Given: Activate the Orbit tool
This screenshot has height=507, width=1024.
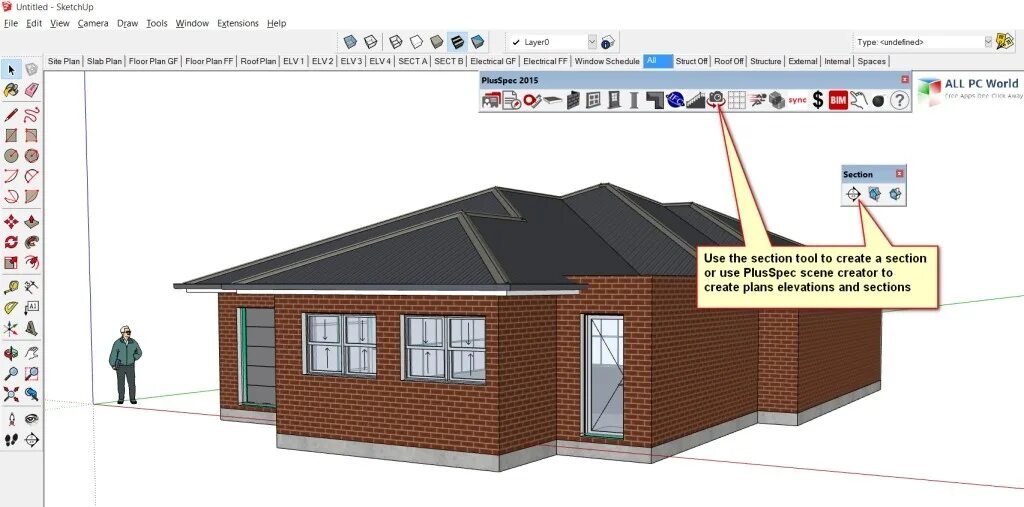Looking at the screenshot, I should coord(11,353).
